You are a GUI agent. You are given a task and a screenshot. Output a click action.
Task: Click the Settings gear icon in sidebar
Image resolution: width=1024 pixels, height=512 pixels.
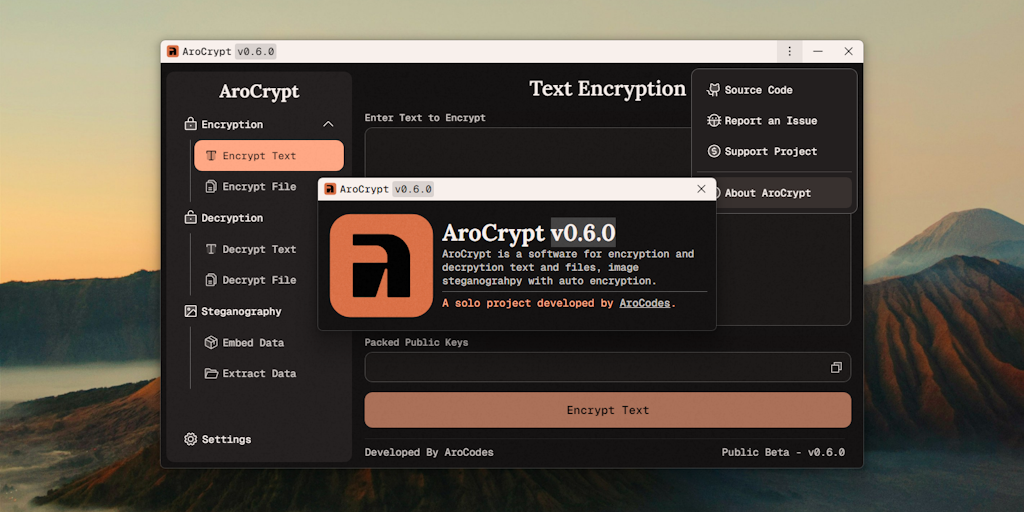191,439
